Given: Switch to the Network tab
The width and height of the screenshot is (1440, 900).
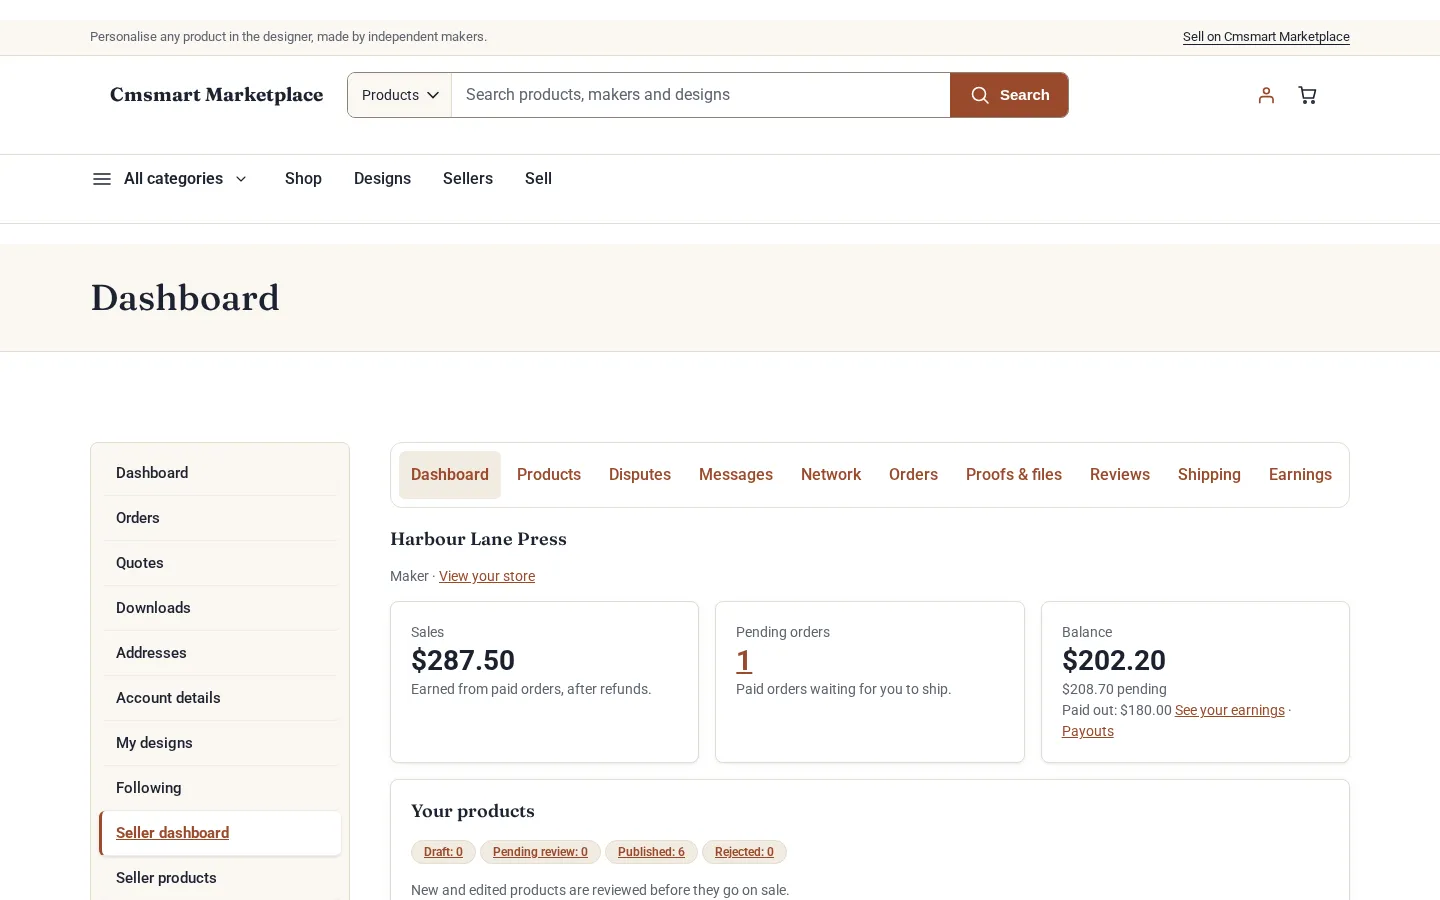Looking at the screenshot, I should click(831, 475).
